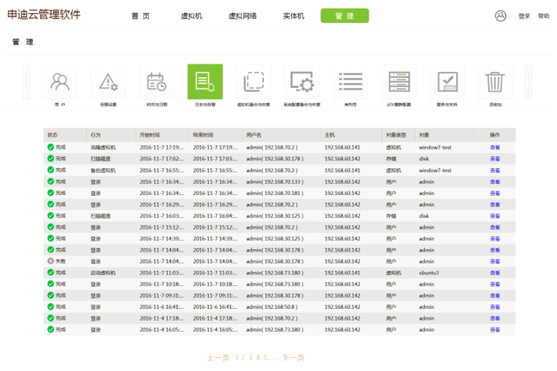Viewport: 557px width, 371px height.
Task: Click the user profile avatar icon
Action: point(501,16)
